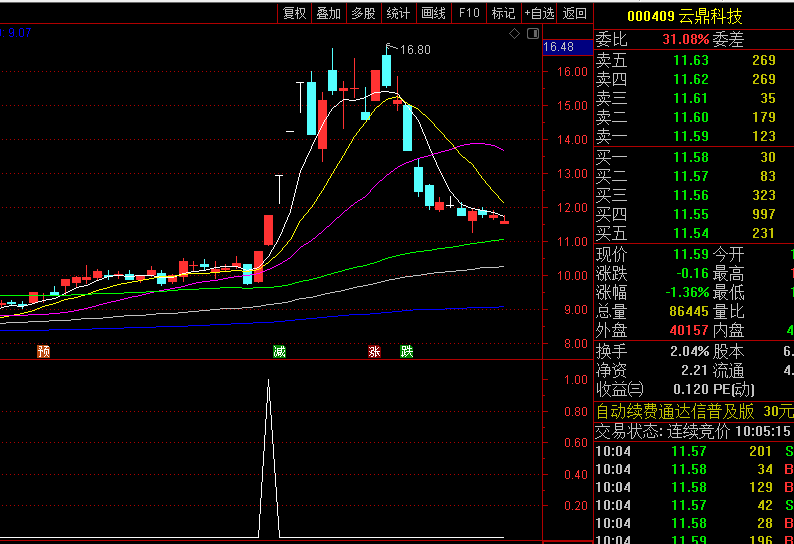The height and width of the screenshot is (544, 794).
Task: Click the 000409 云鼎科技 stock title
Action: coord(685,16)
